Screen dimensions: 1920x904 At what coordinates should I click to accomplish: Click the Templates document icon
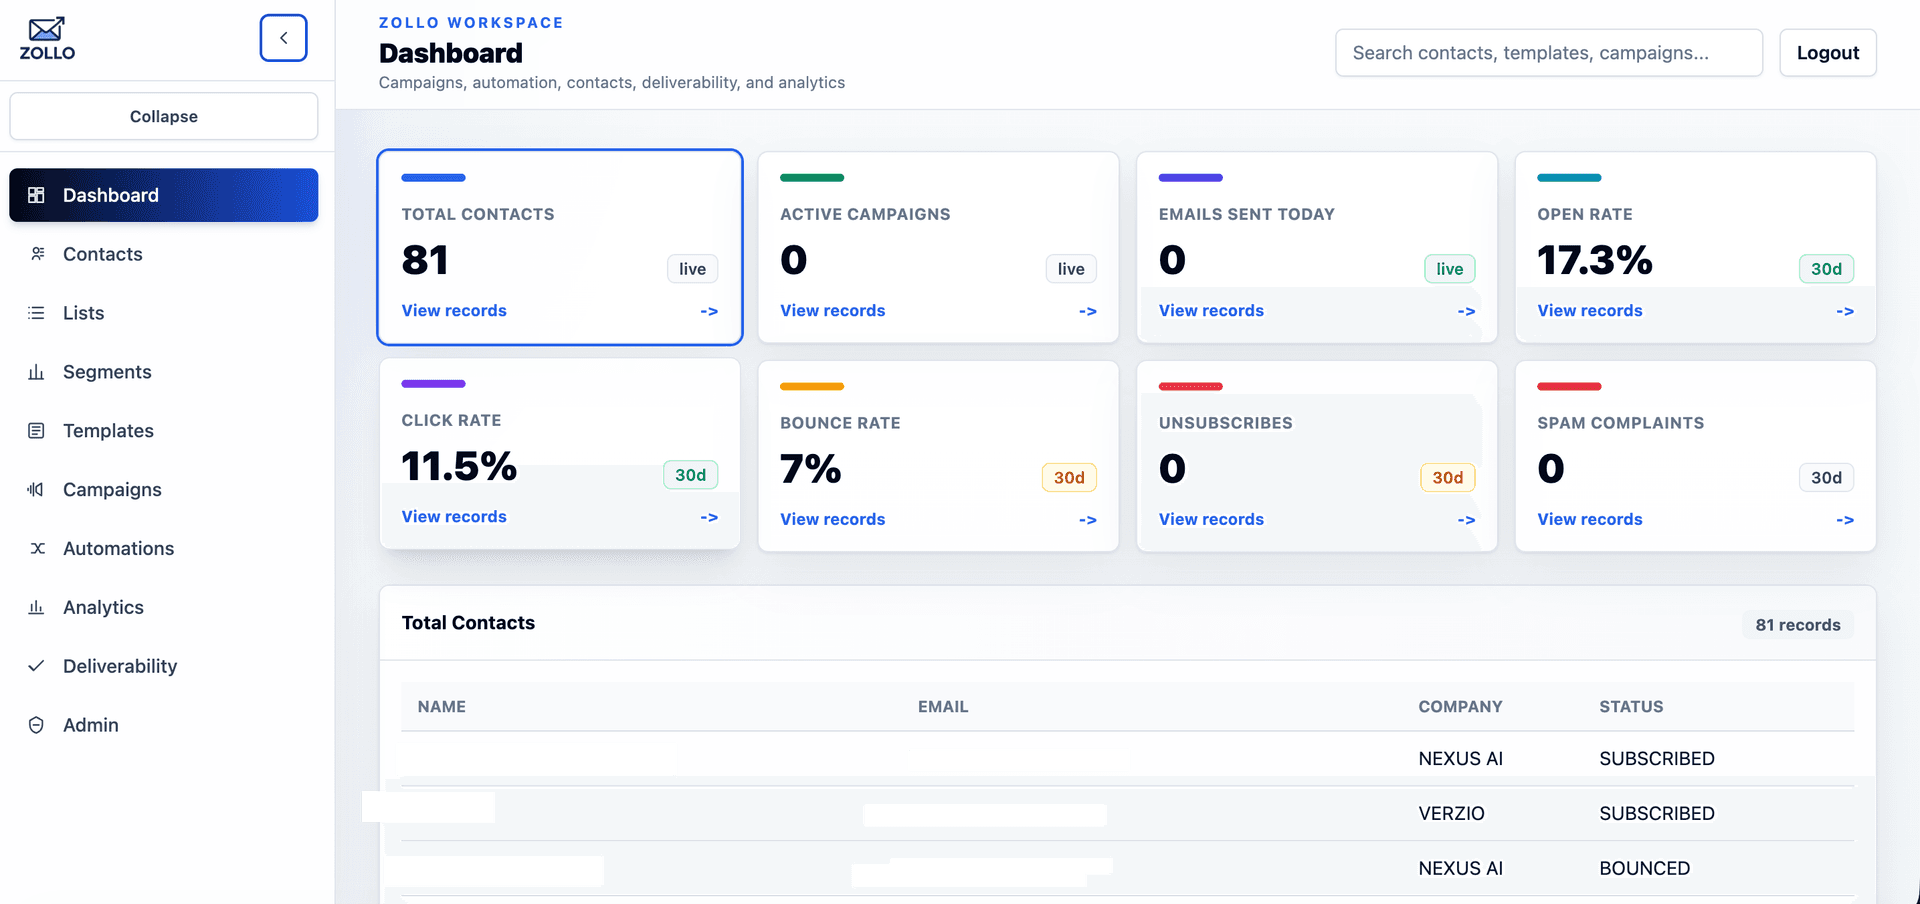[x=36, y=431]
